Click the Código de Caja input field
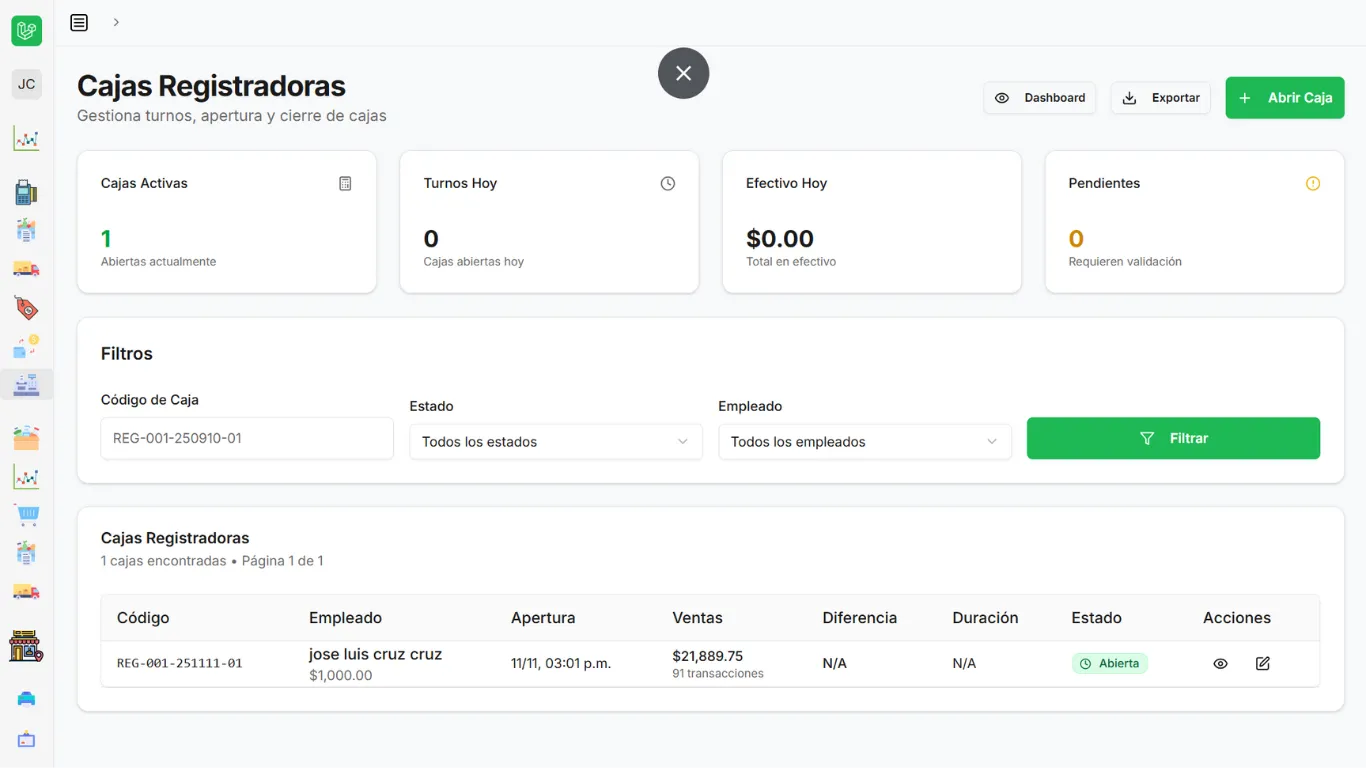This screenshot has width=1366, height=768. (x=247, y=438)
